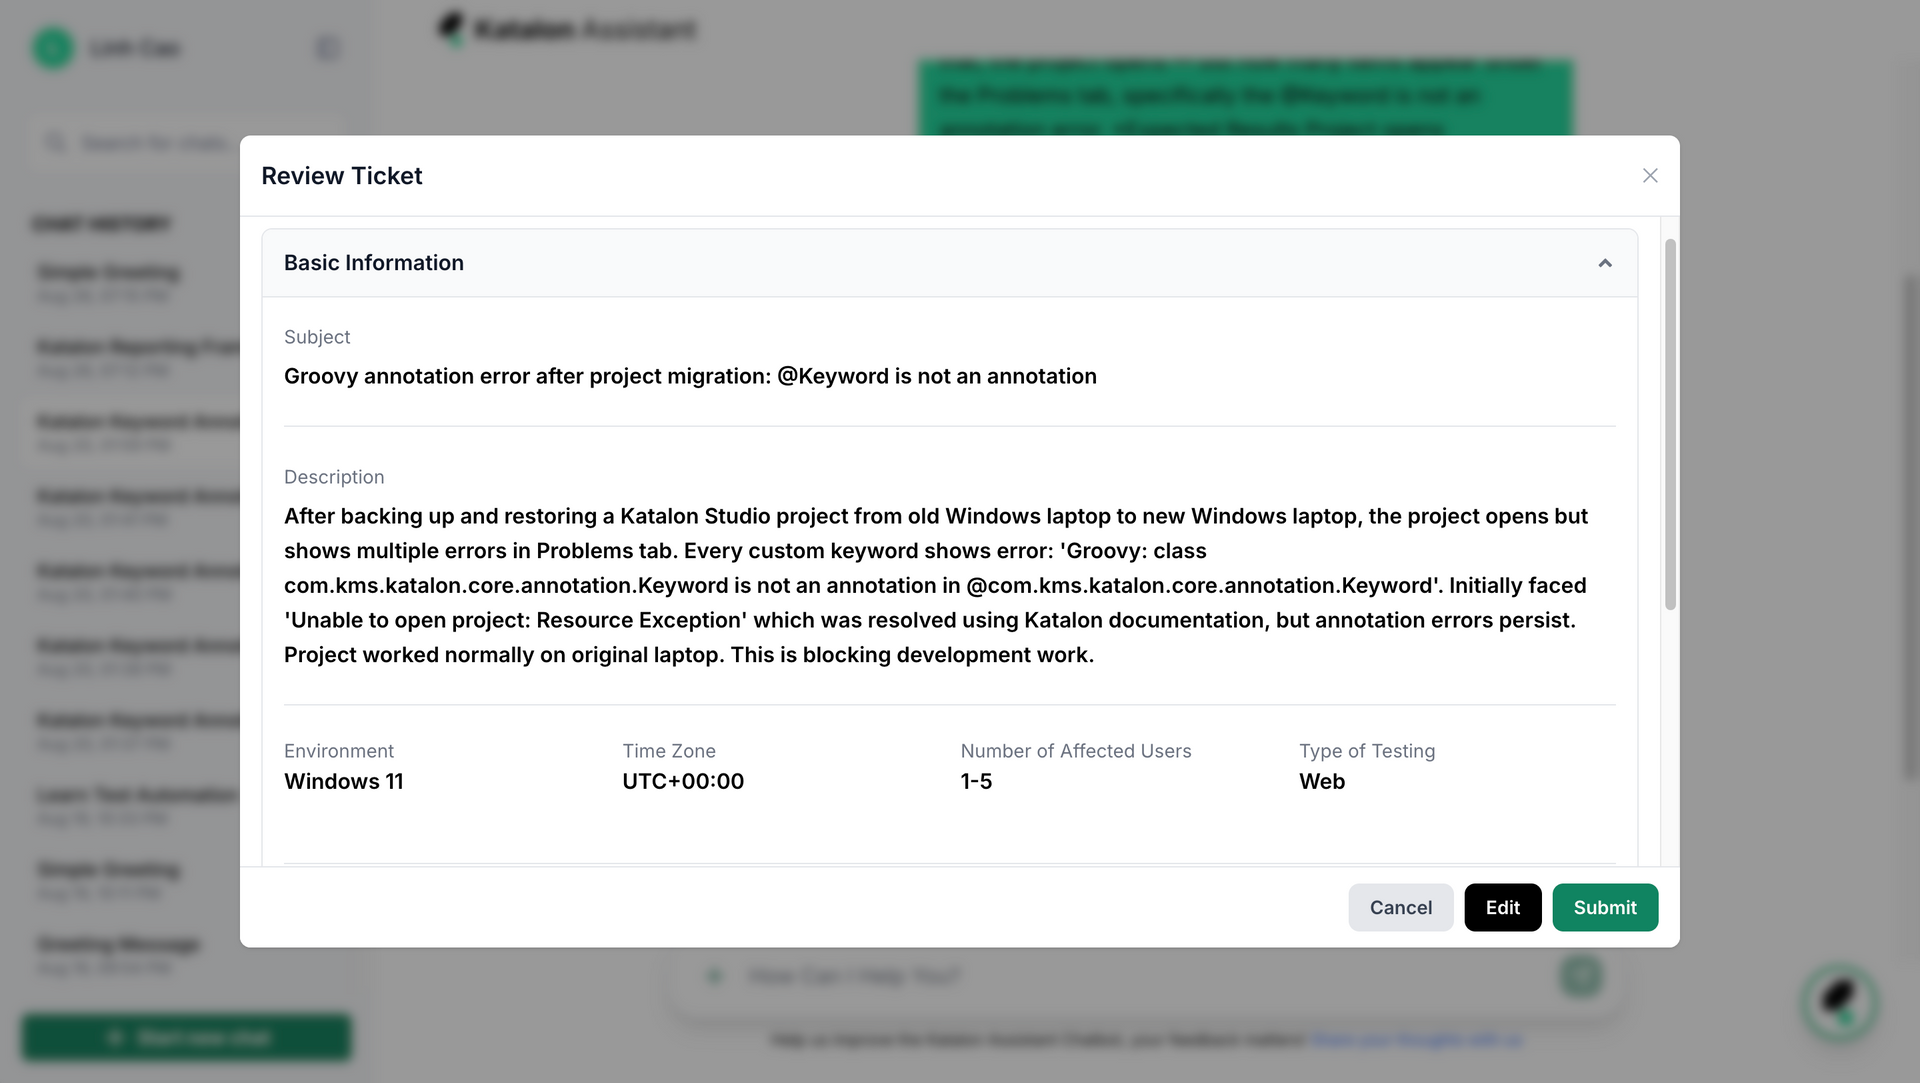Click the green user avatar icon
The height and width of the screenshot is (1083, 1920).
[53, 49]
